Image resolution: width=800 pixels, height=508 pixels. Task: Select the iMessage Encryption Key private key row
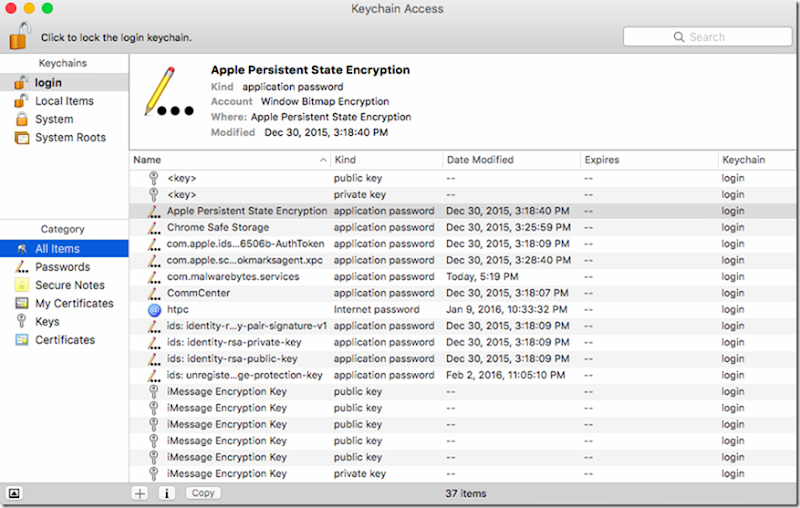(x=463, y=473)
